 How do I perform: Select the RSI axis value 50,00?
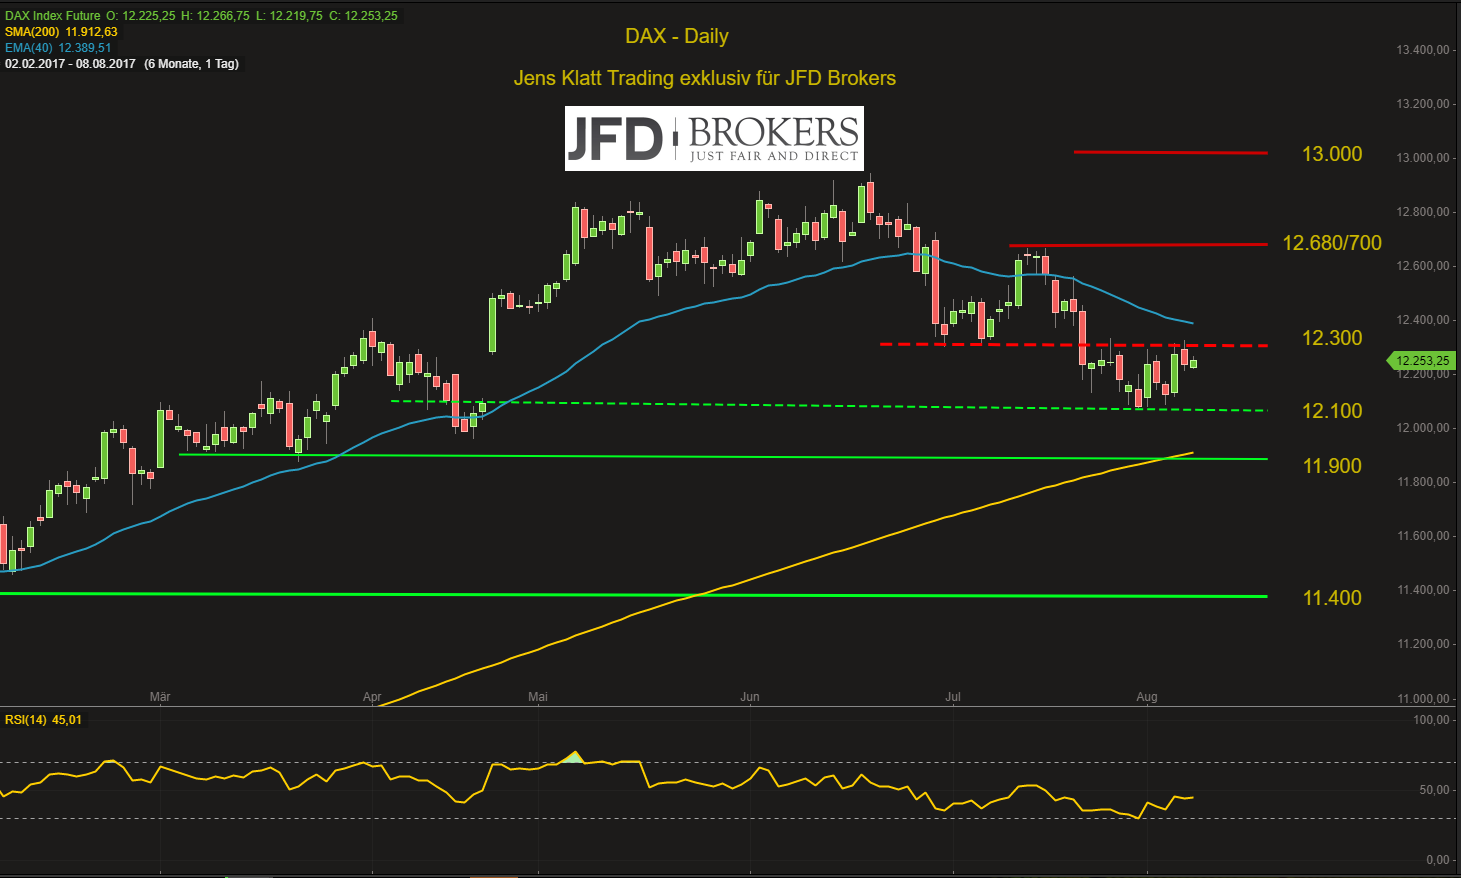point(1435,790)
